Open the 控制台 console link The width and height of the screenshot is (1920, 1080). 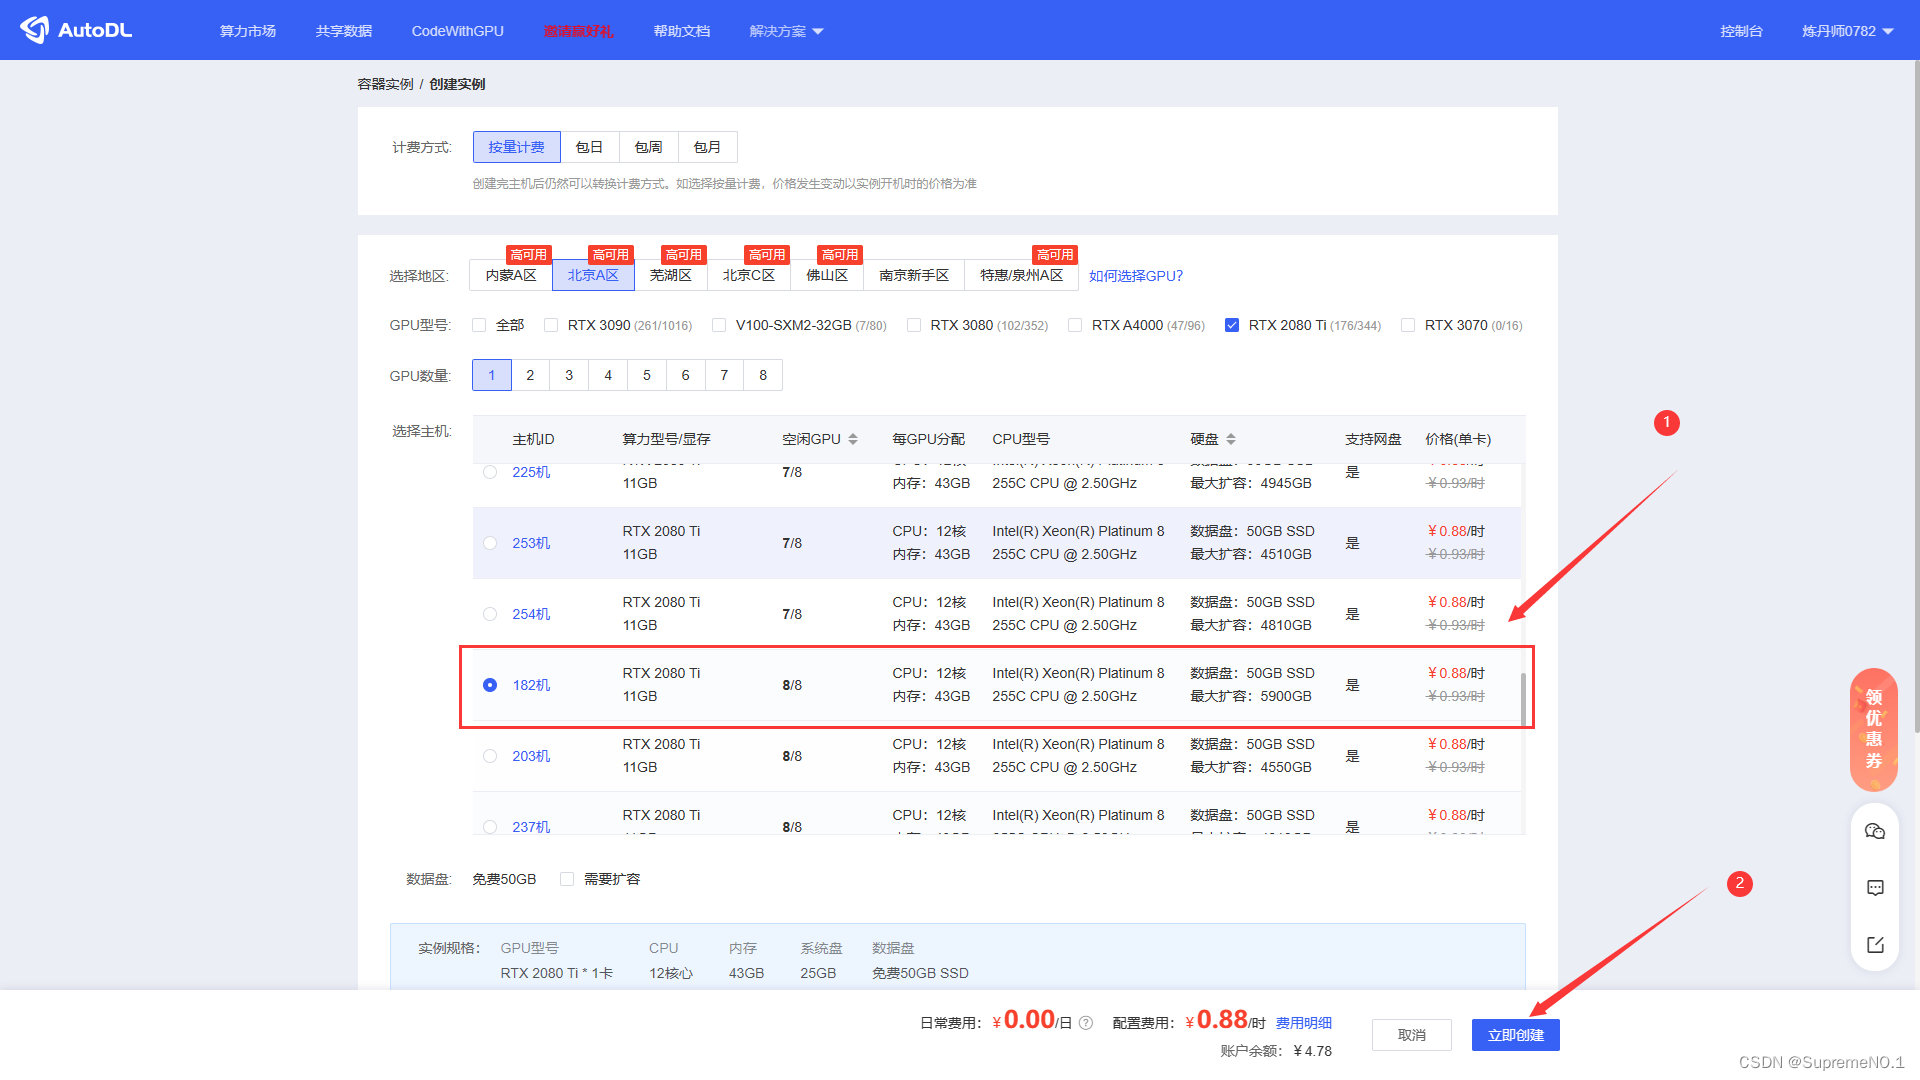pyautogui.click(x=1741, y=31)
